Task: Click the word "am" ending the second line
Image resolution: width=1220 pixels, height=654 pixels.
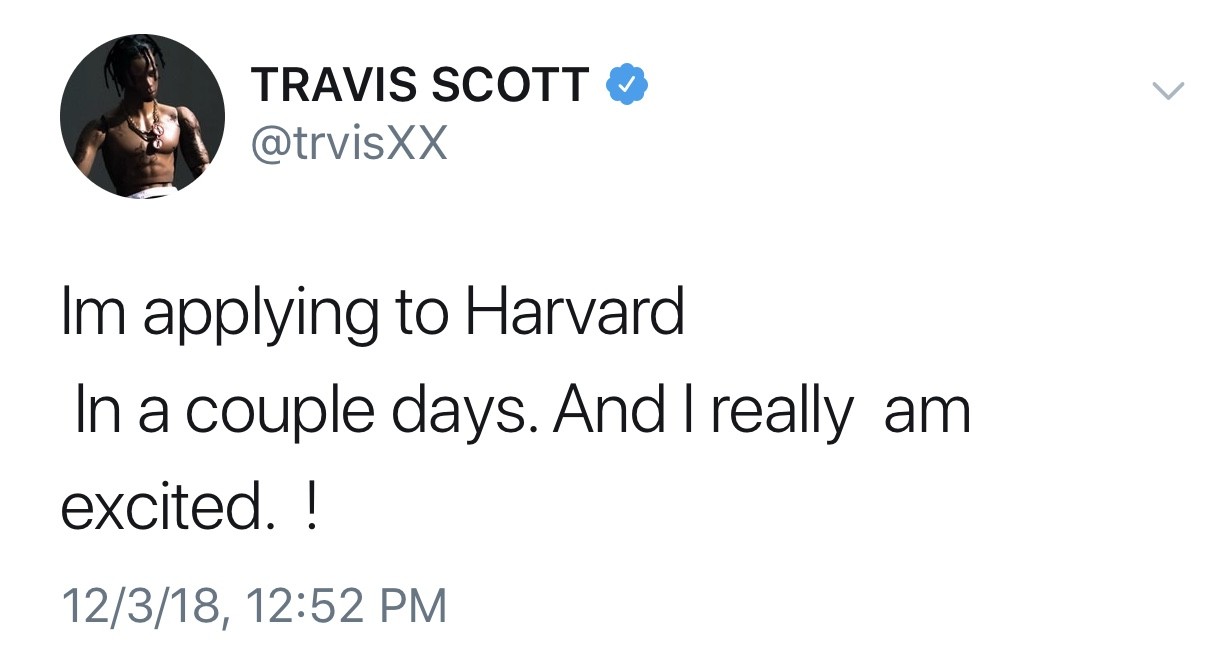Action: click(x=927, y=413)
